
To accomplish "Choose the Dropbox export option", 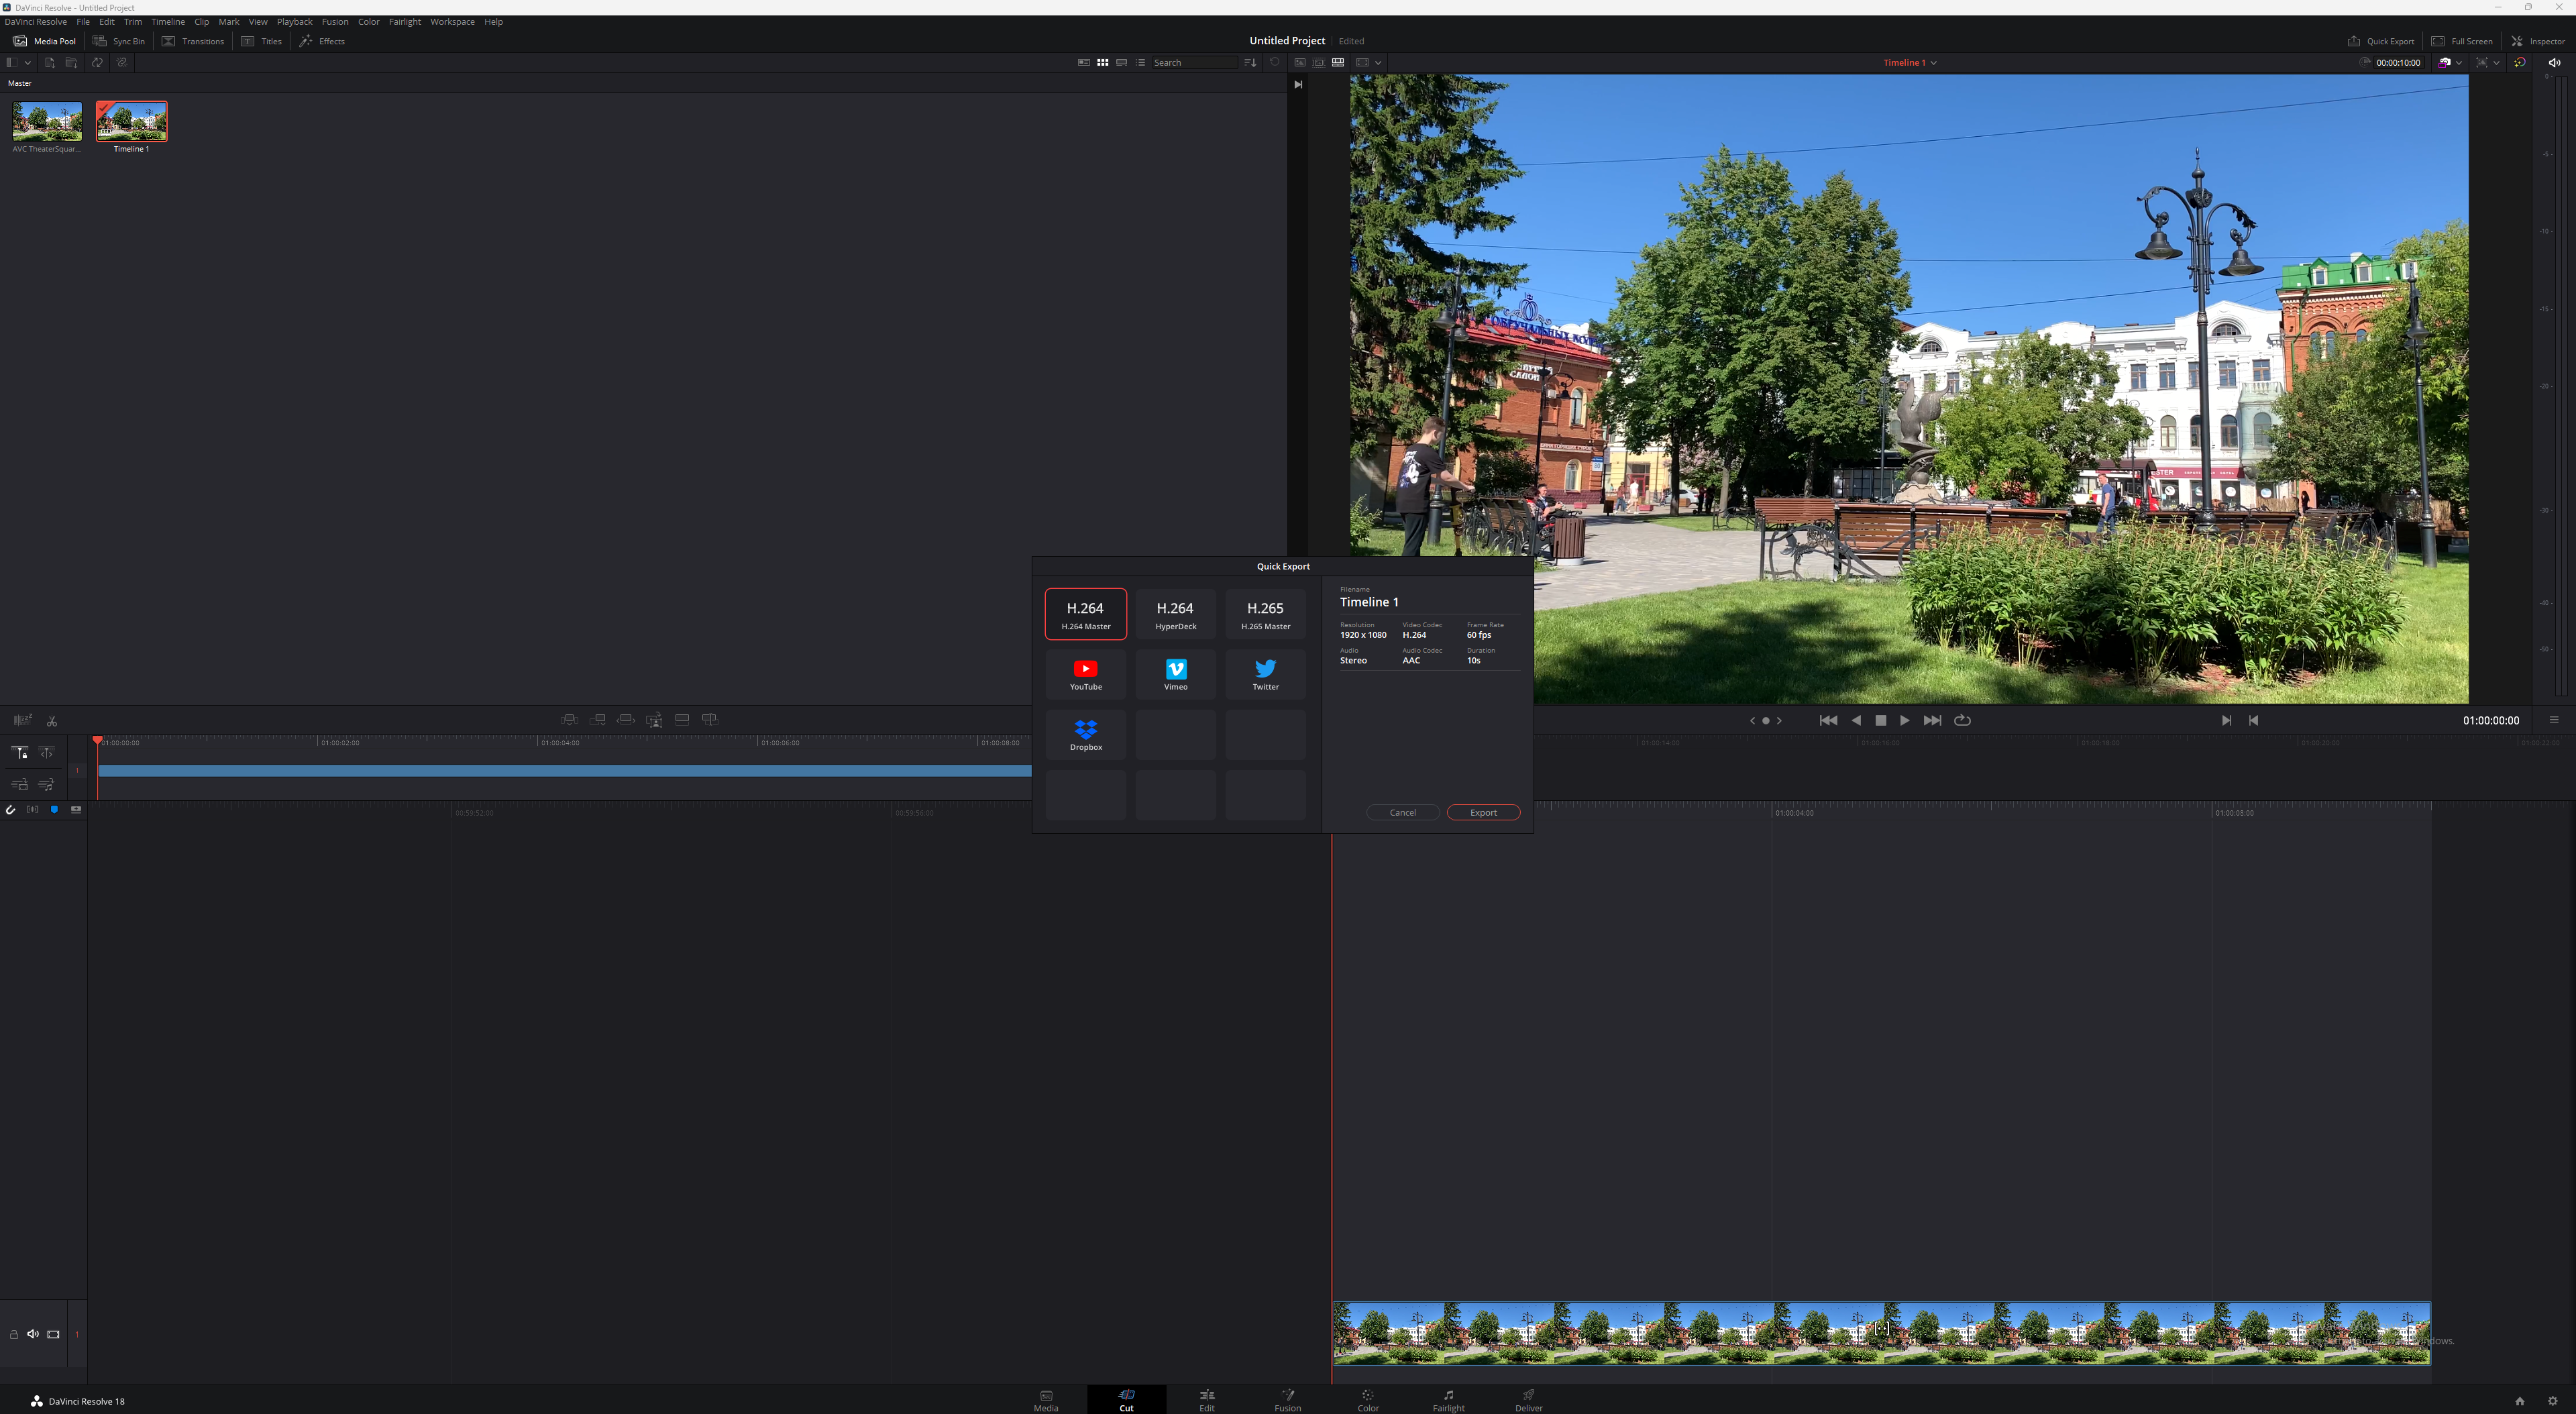I will [x=1085, y=735].
